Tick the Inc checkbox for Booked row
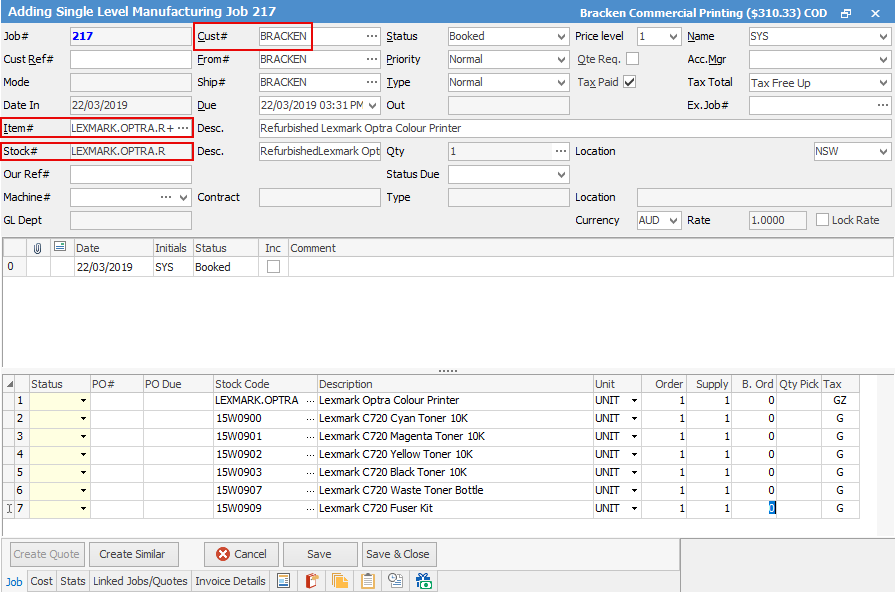This screenshot has width=895, height=592. 273,267
